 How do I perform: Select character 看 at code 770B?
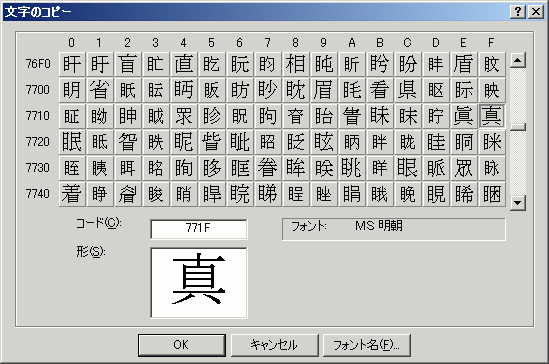tap(380, 90)
